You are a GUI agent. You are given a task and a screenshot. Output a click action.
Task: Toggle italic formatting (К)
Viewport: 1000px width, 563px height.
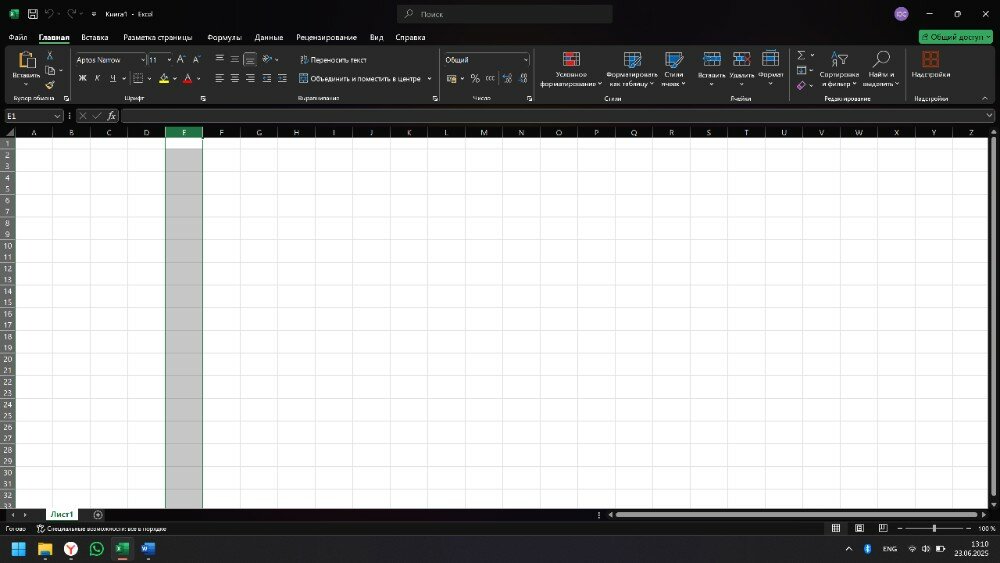pyautogui.click(x=98, y=78)
